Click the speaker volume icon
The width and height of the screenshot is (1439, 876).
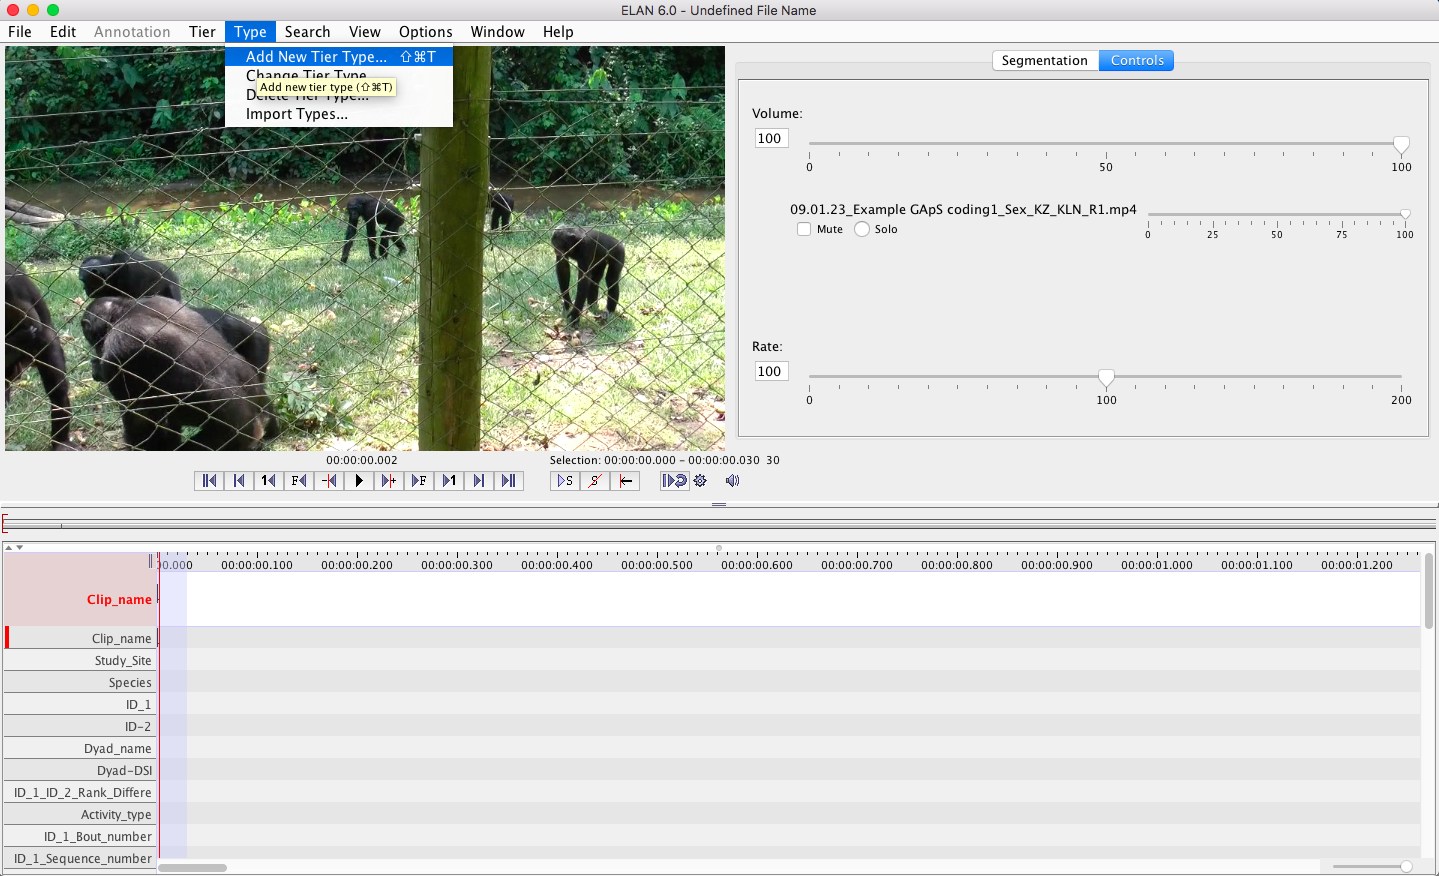click(732, 481)
